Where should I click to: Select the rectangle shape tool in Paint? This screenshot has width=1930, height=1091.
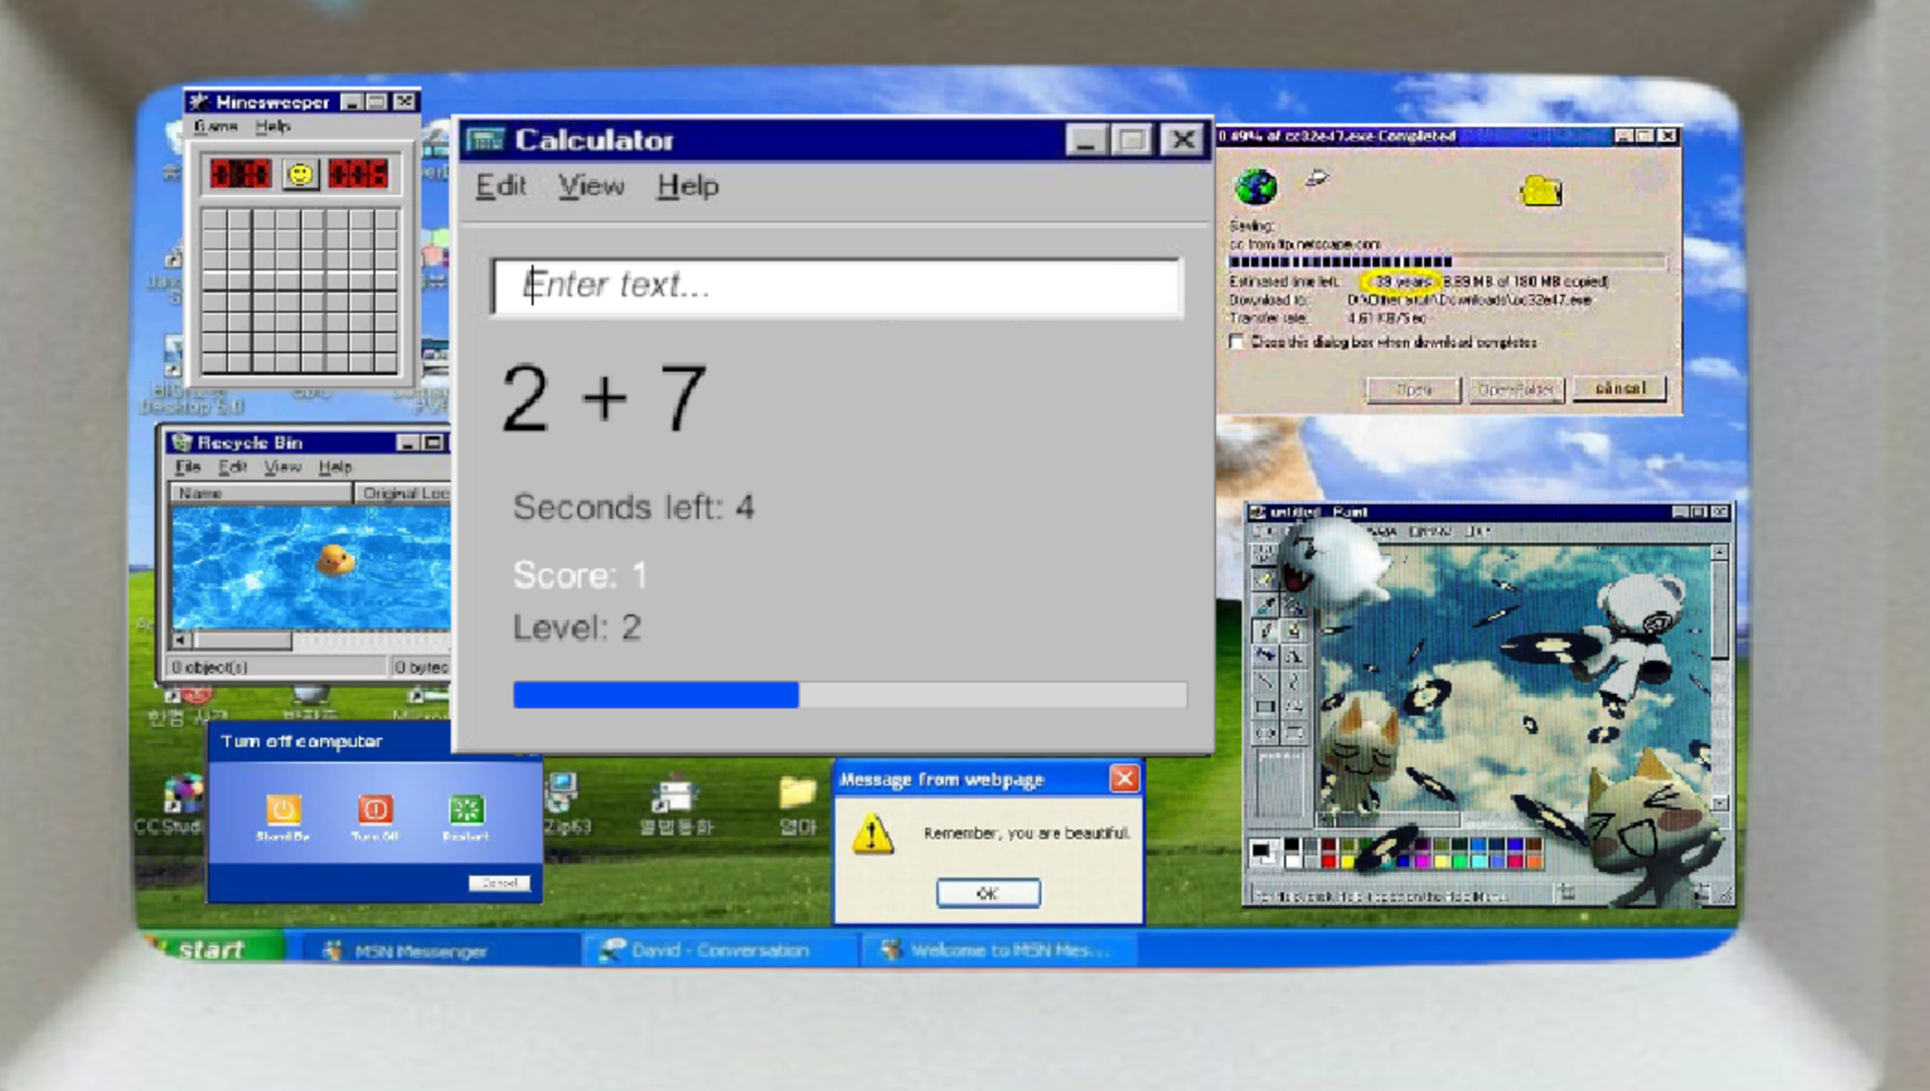pos(1266,706)
